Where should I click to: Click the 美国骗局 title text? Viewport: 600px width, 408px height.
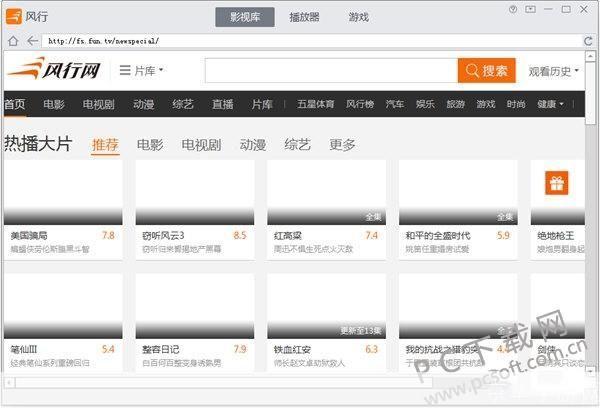pyautogui.click(x=29, y=236)
